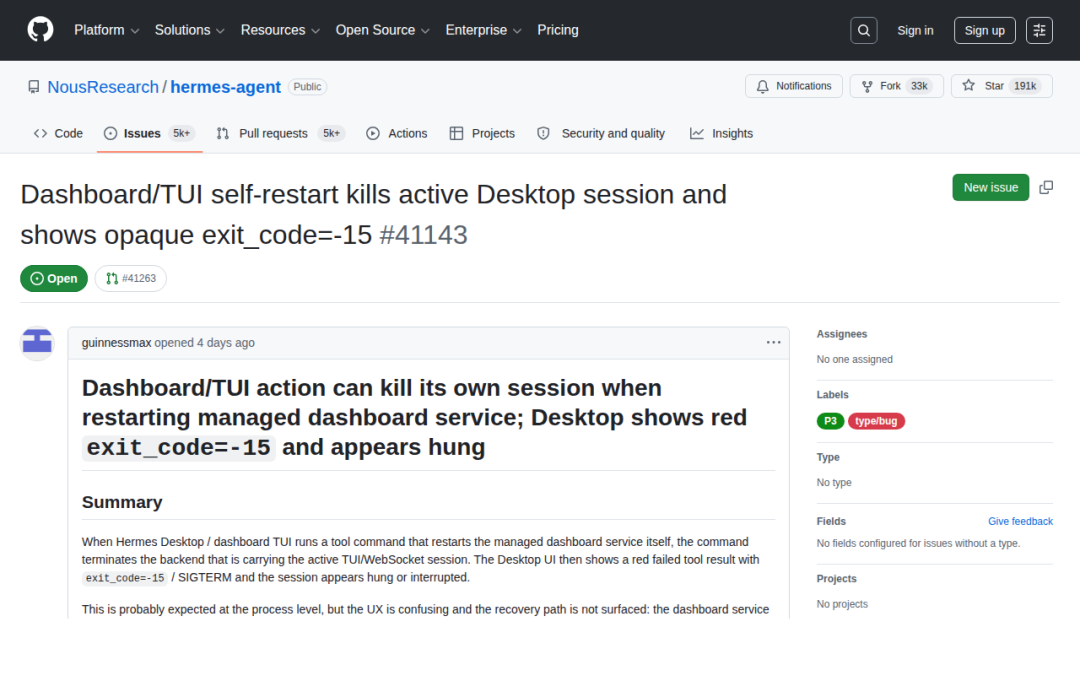Click the Assignees heading

pyautogui.click(x=842, y=334)
